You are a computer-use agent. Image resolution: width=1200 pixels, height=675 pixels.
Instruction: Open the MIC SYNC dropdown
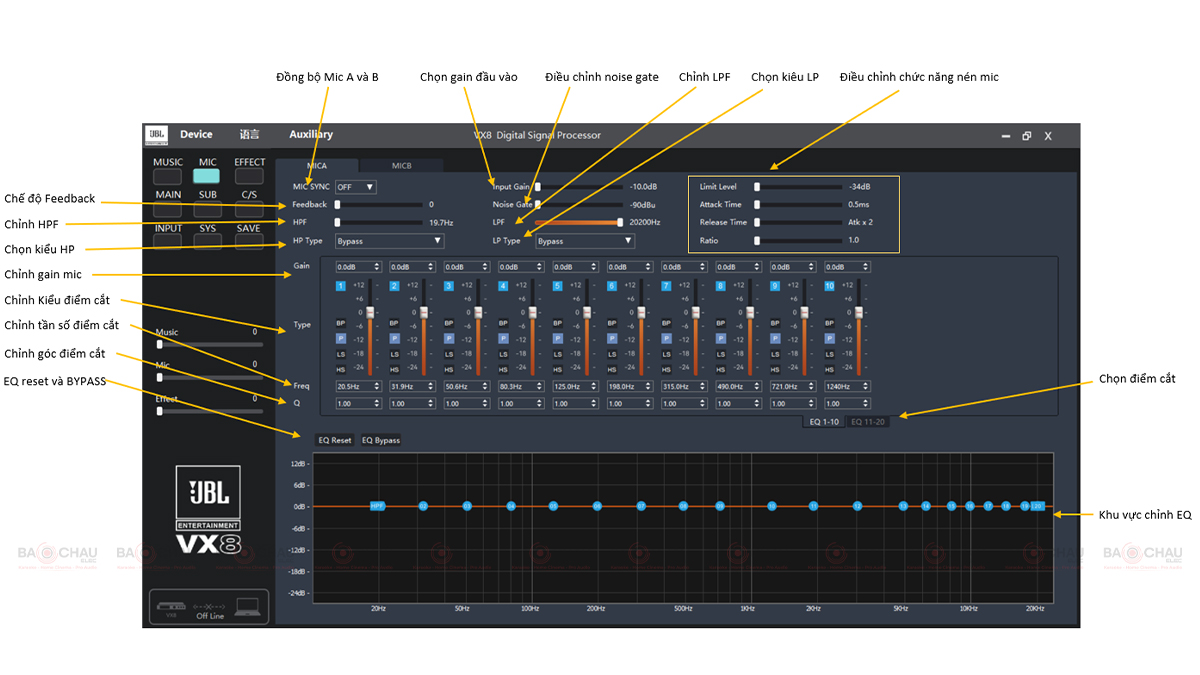pos(356,187)
